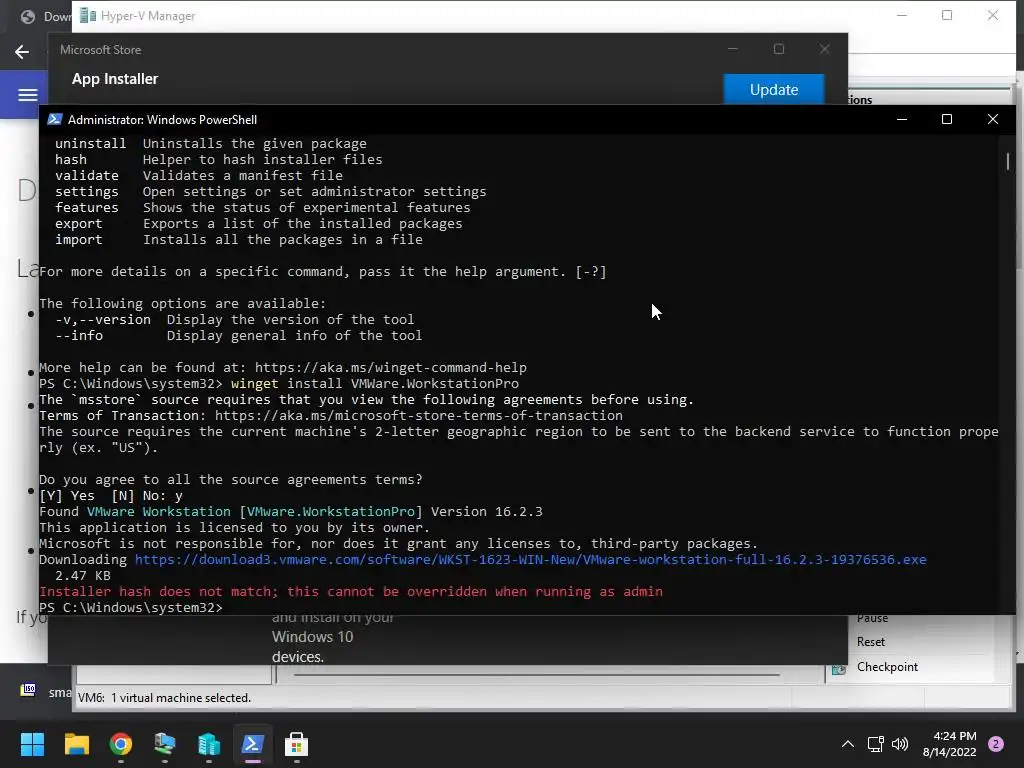
Task: Maximize the PowerShell window
Action: coord(947,119)
